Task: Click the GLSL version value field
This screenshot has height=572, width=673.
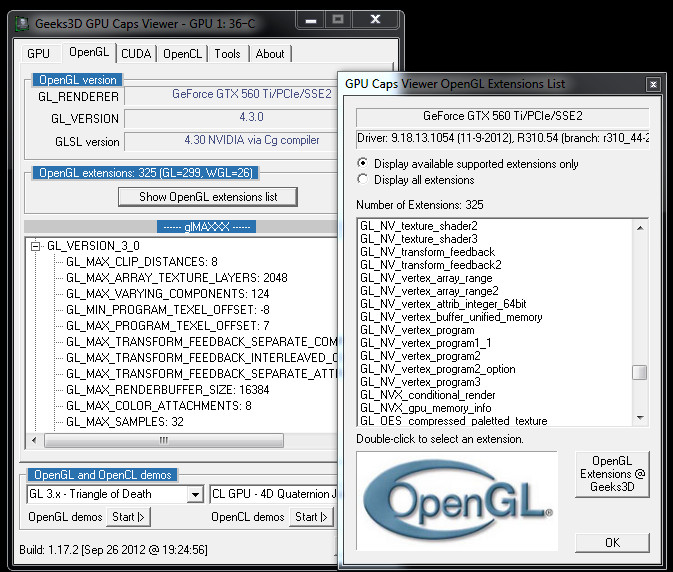Action: coord(231,140)
